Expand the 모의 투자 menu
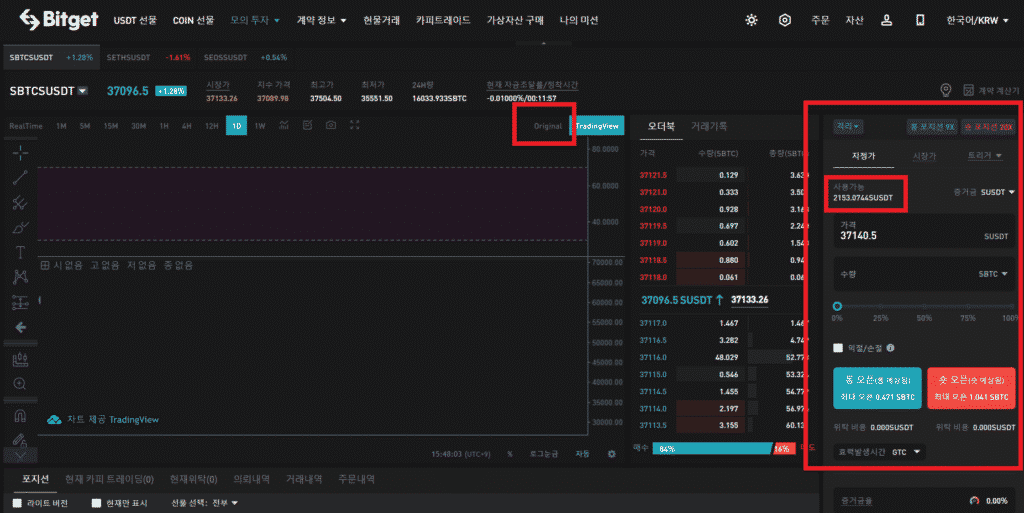The image size is (1024, 513). pyautogui.click(x=255, y=20)
